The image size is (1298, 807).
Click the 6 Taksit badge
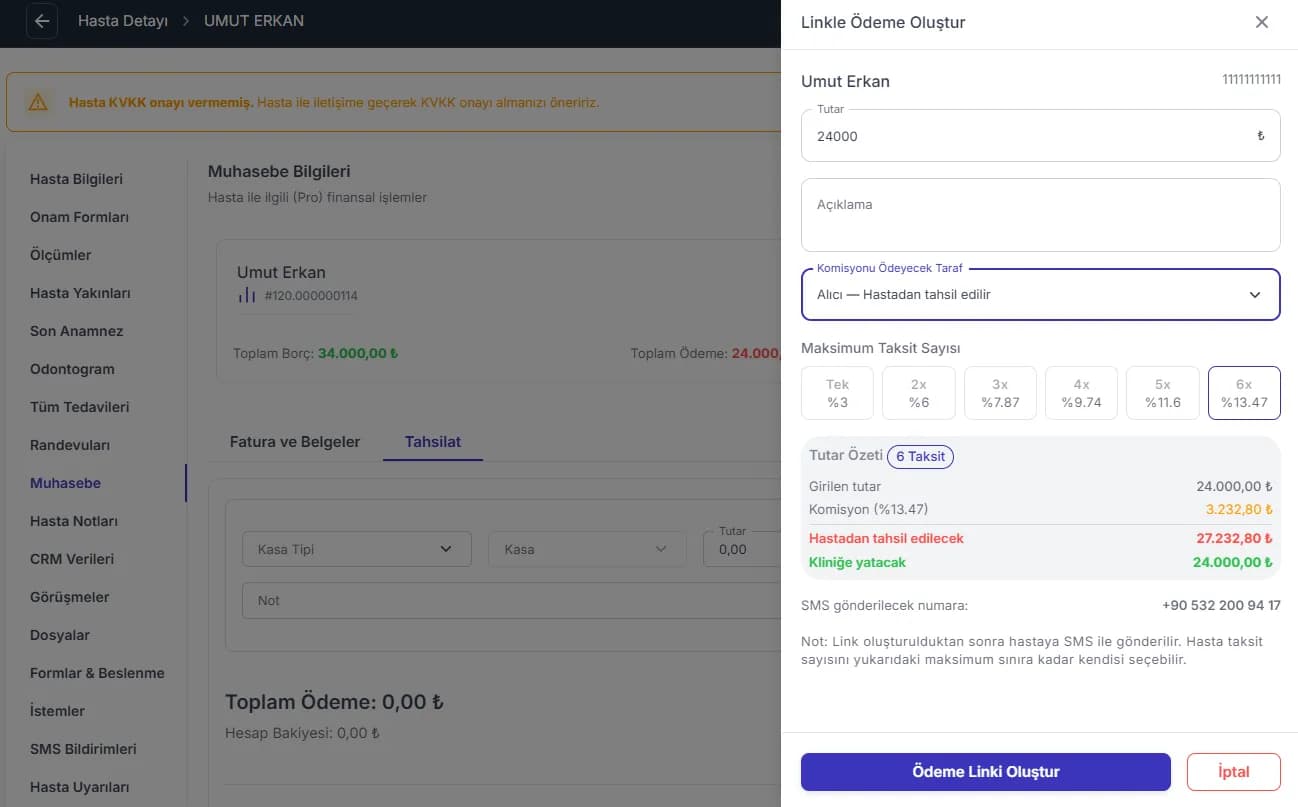click(920, 457)
